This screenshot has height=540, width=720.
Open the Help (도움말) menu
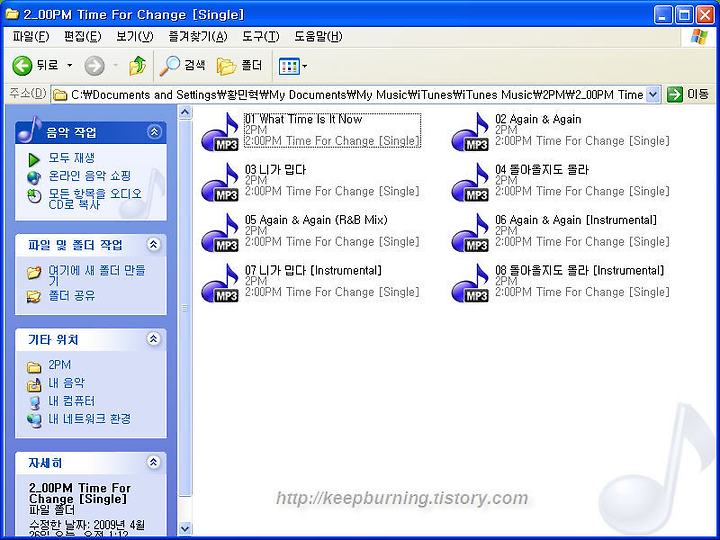318,36
